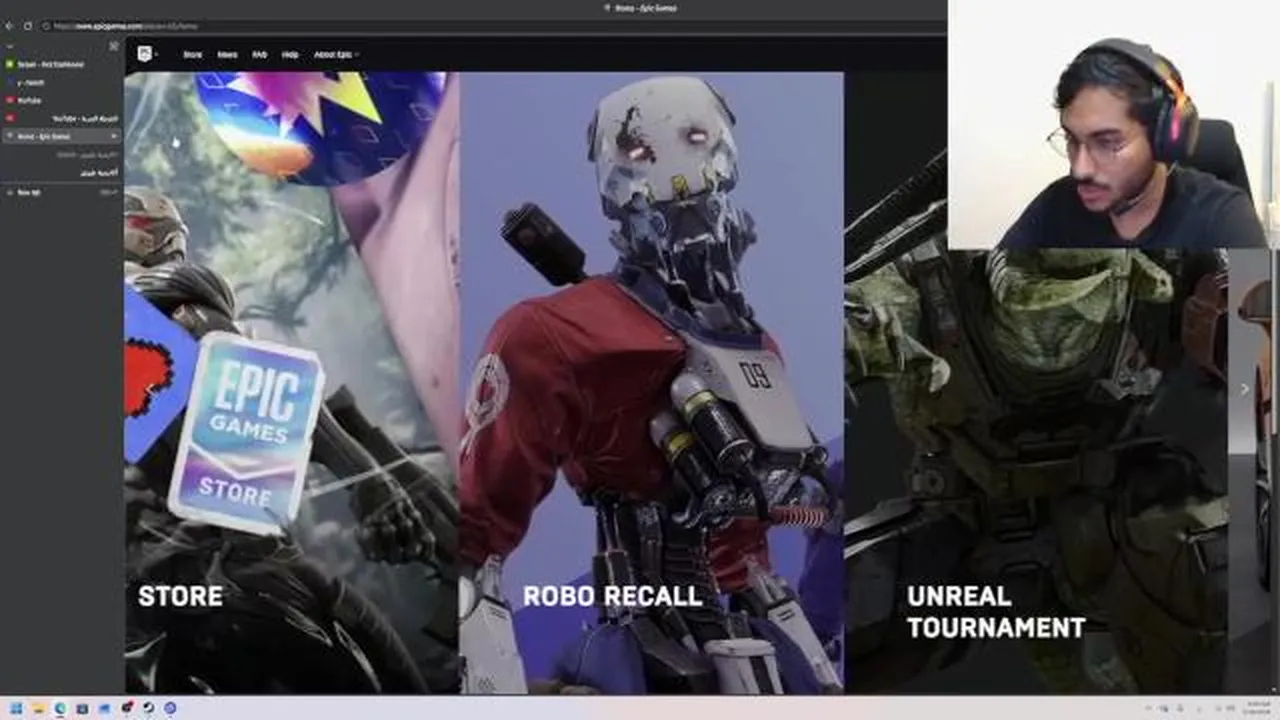
Task: Click the sidebar panel icon at top right
Action: click(113, 46)
